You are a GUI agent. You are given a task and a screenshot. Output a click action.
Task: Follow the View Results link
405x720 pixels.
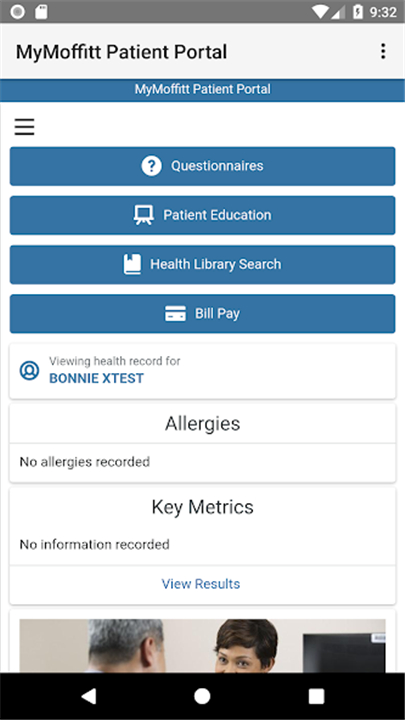point(201,584)
